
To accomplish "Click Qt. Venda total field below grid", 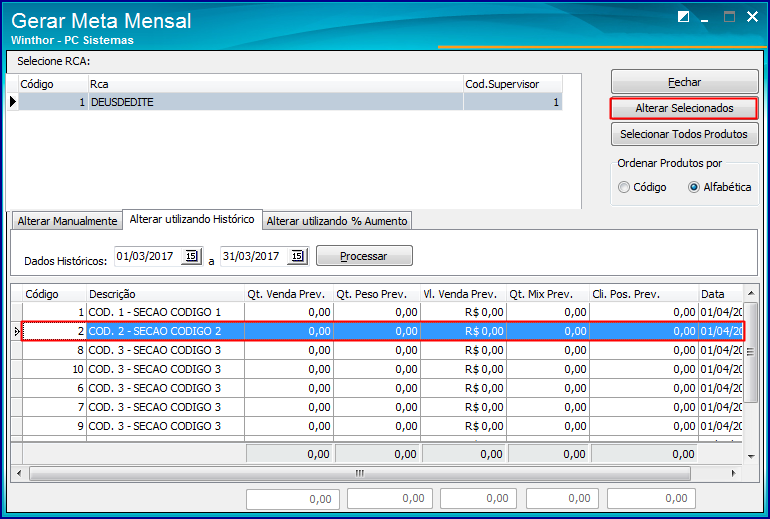I will click(x=293, y=499).
